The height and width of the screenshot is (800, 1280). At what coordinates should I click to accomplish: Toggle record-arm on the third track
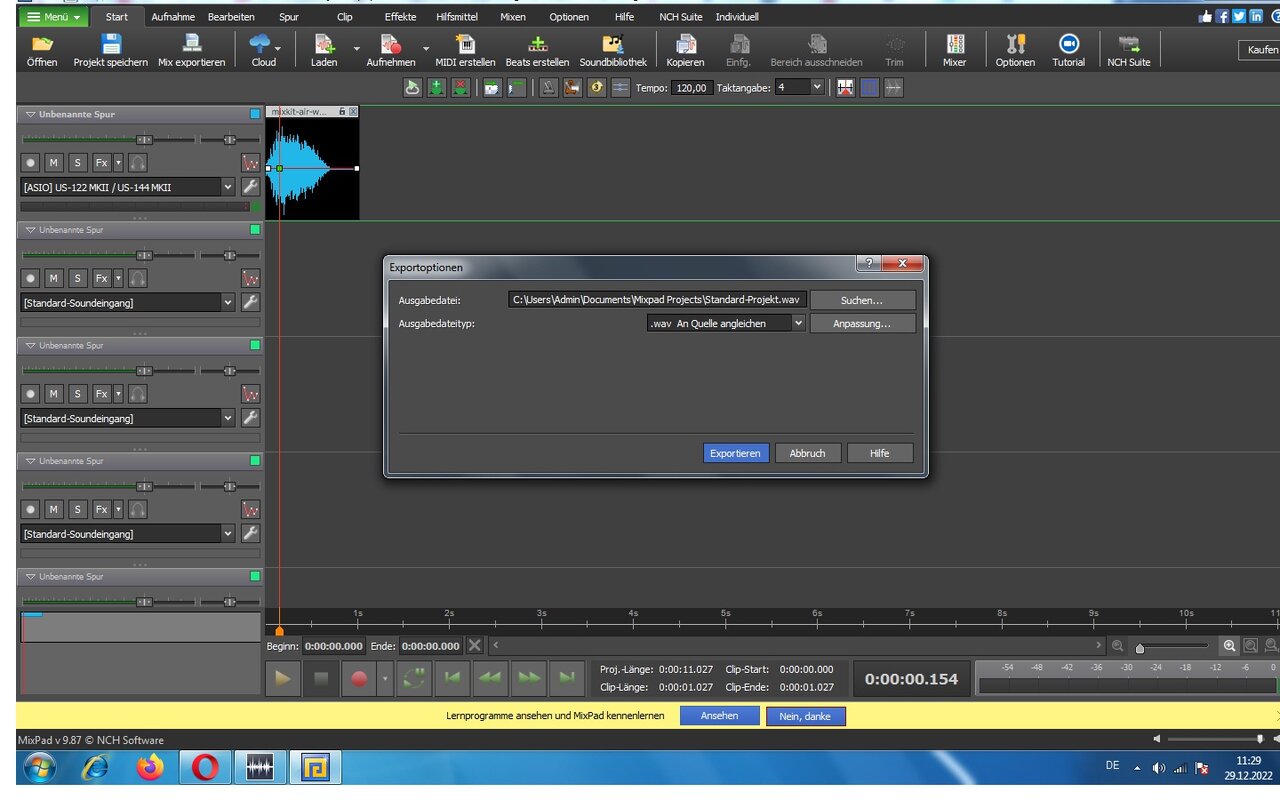pos(30,394)
